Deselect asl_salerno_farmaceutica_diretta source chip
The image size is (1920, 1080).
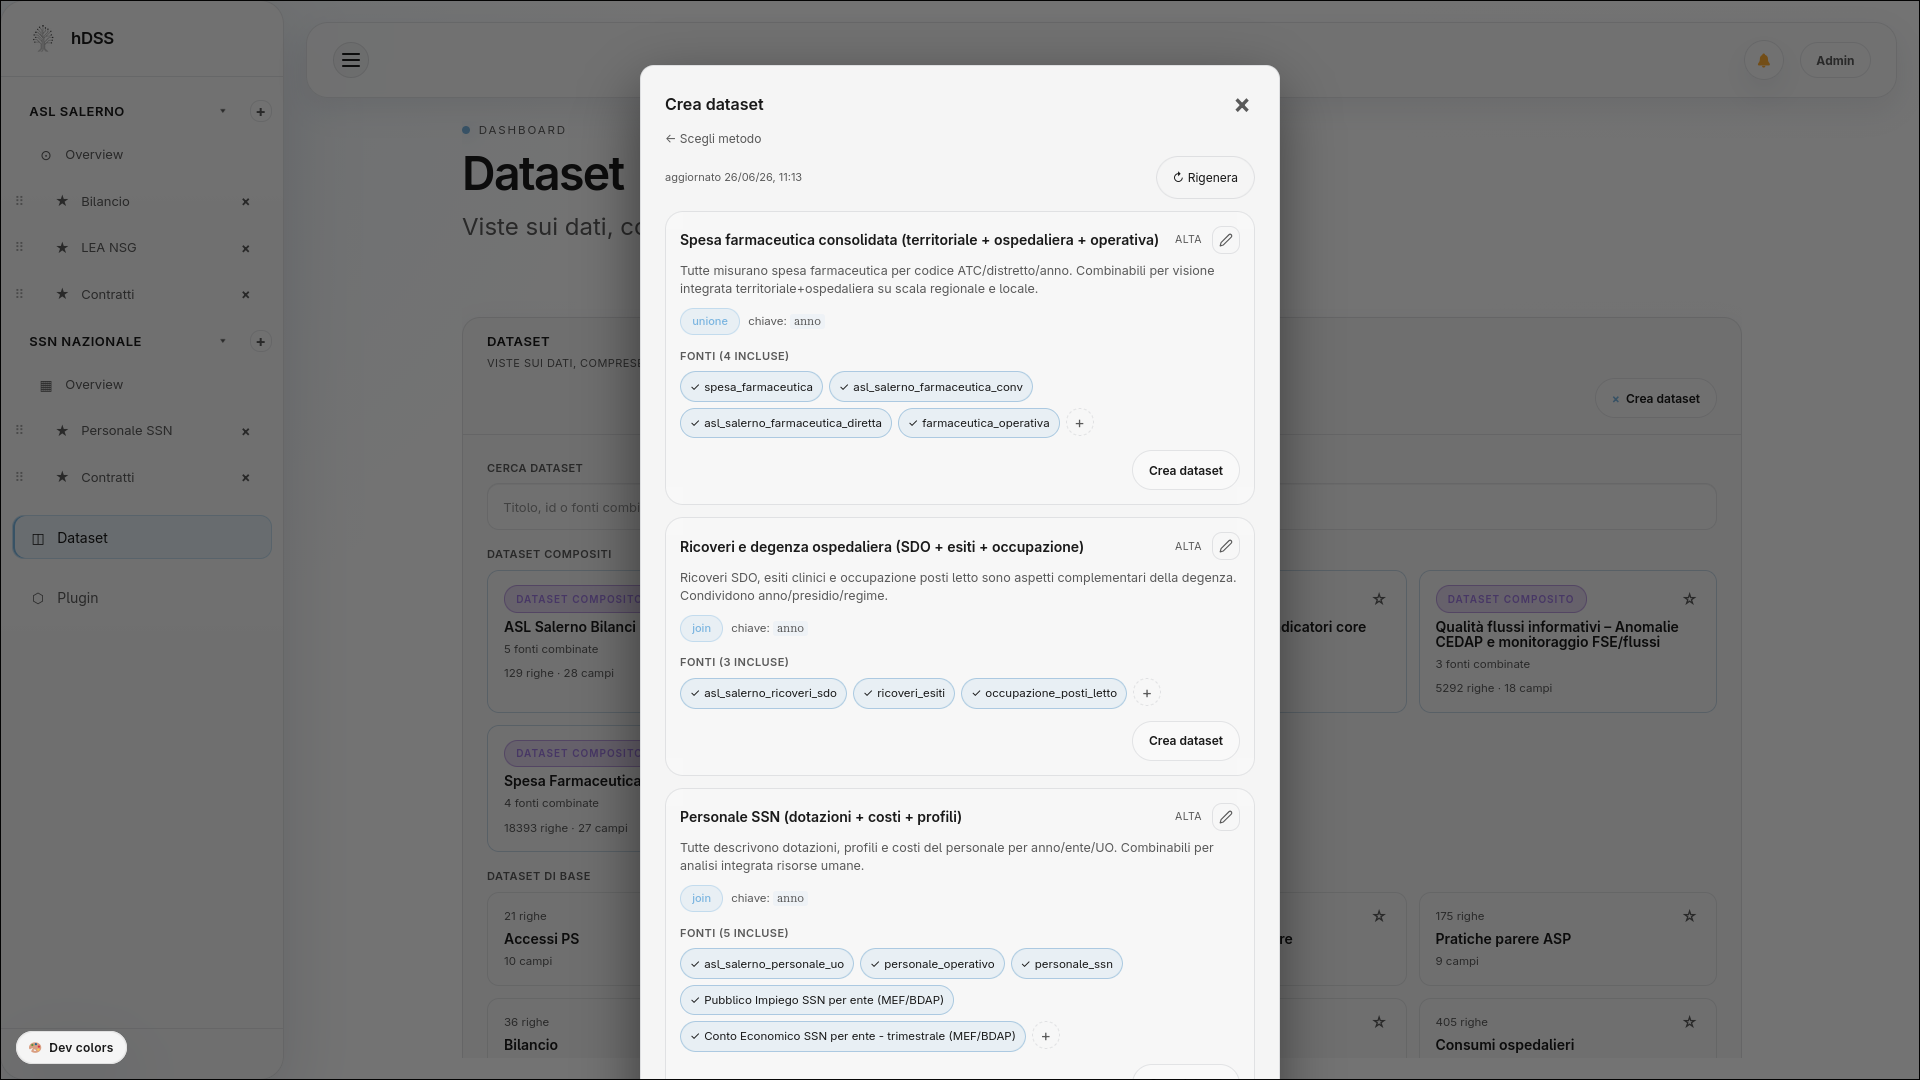pos(786,424)
